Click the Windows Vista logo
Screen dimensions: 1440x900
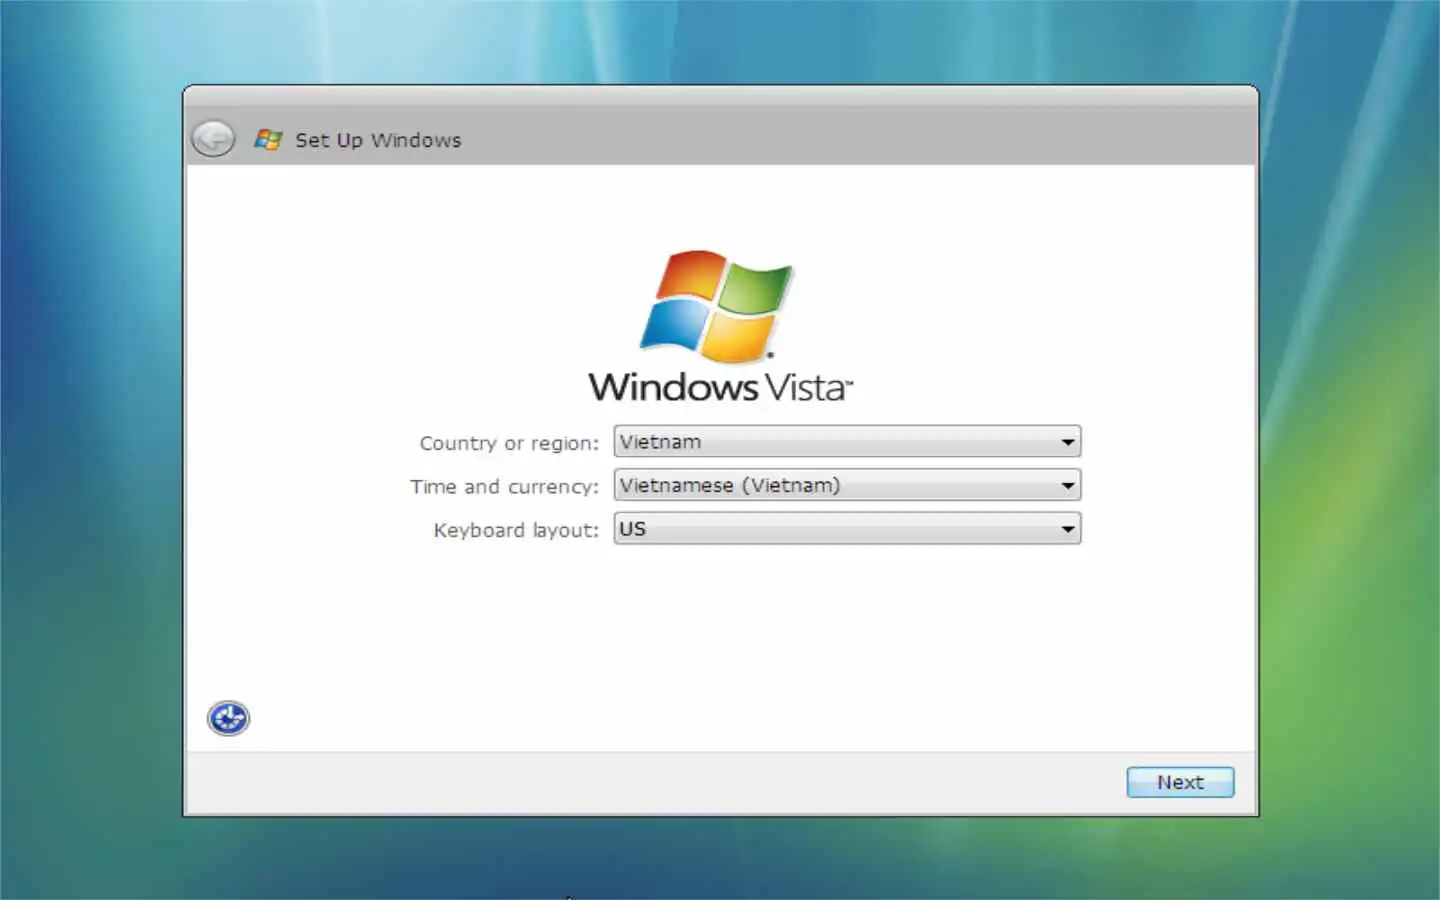coord(720,326)
